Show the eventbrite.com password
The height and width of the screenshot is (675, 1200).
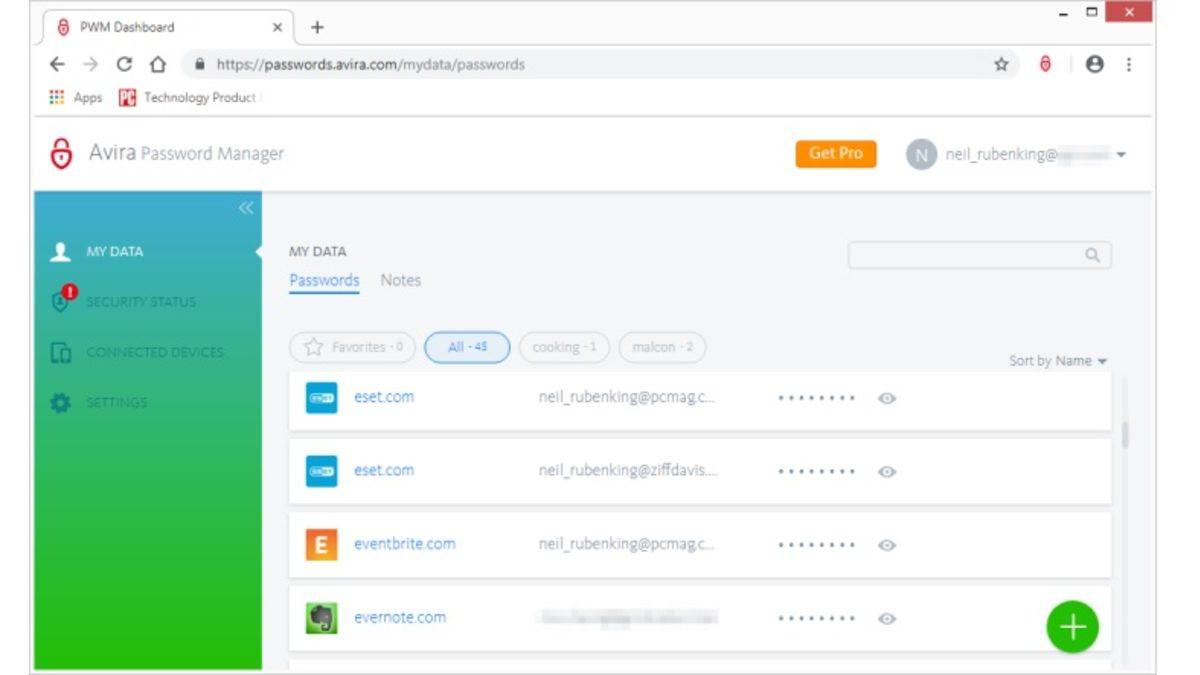(x=885, y=544)
